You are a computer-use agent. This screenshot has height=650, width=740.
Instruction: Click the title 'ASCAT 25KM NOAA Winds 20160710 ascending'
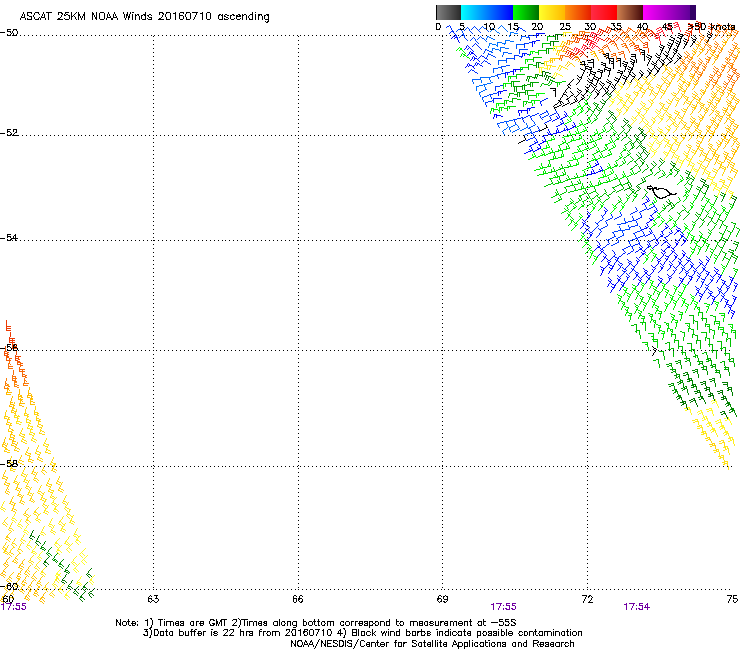(x=144, y=17)
